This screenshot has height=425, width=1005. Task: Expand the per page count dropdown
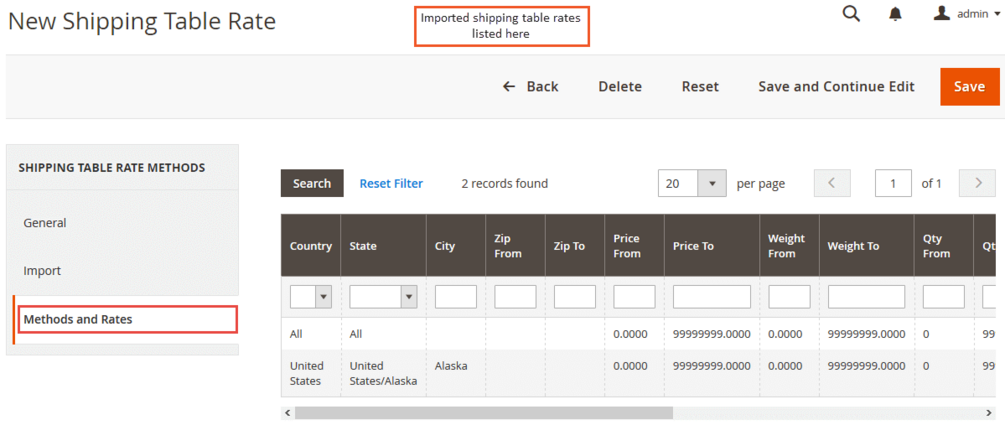711,183
